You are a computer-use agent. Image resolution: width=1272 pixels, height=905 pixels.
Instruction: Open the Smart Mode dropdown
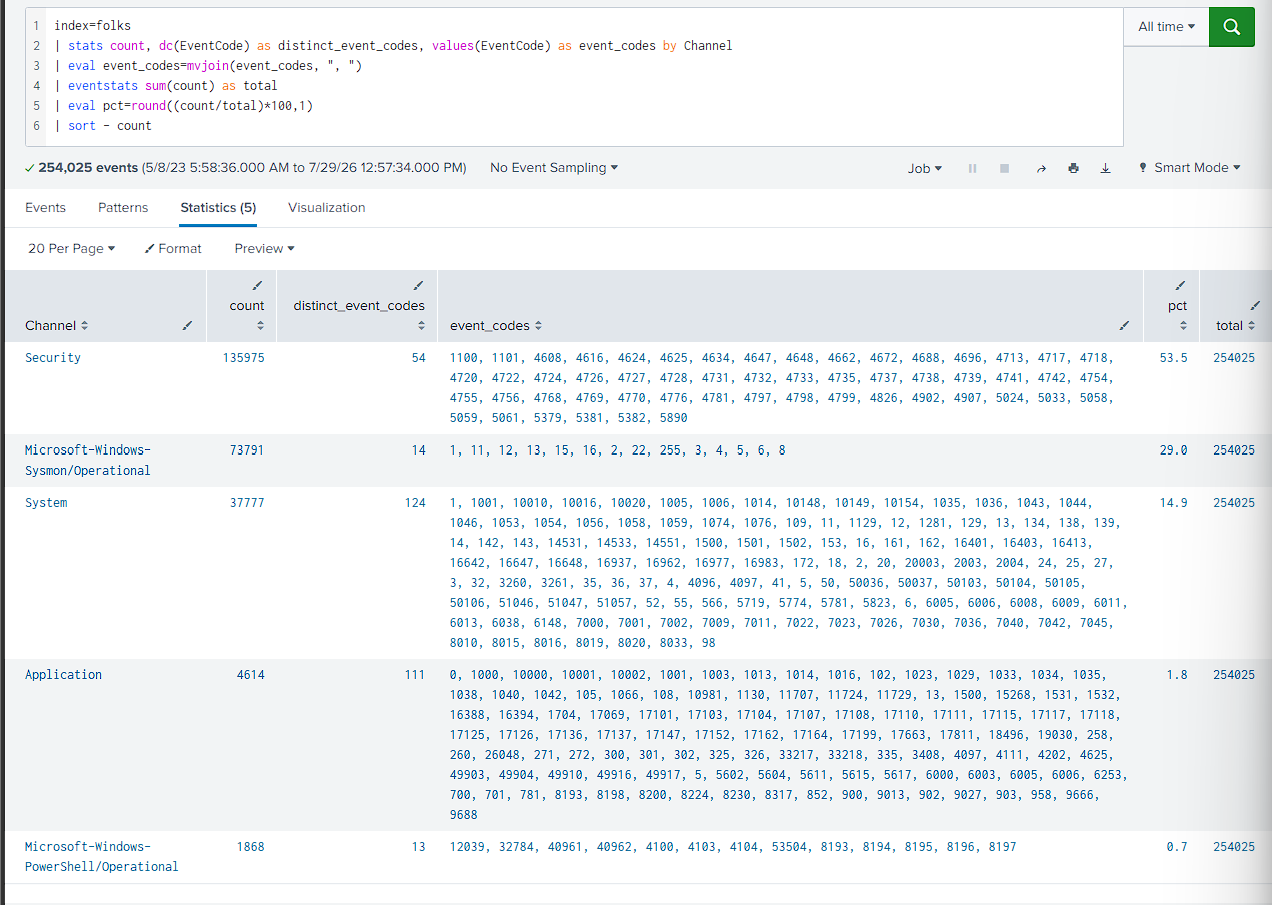pyautogui.click(x=1189, y=168)
